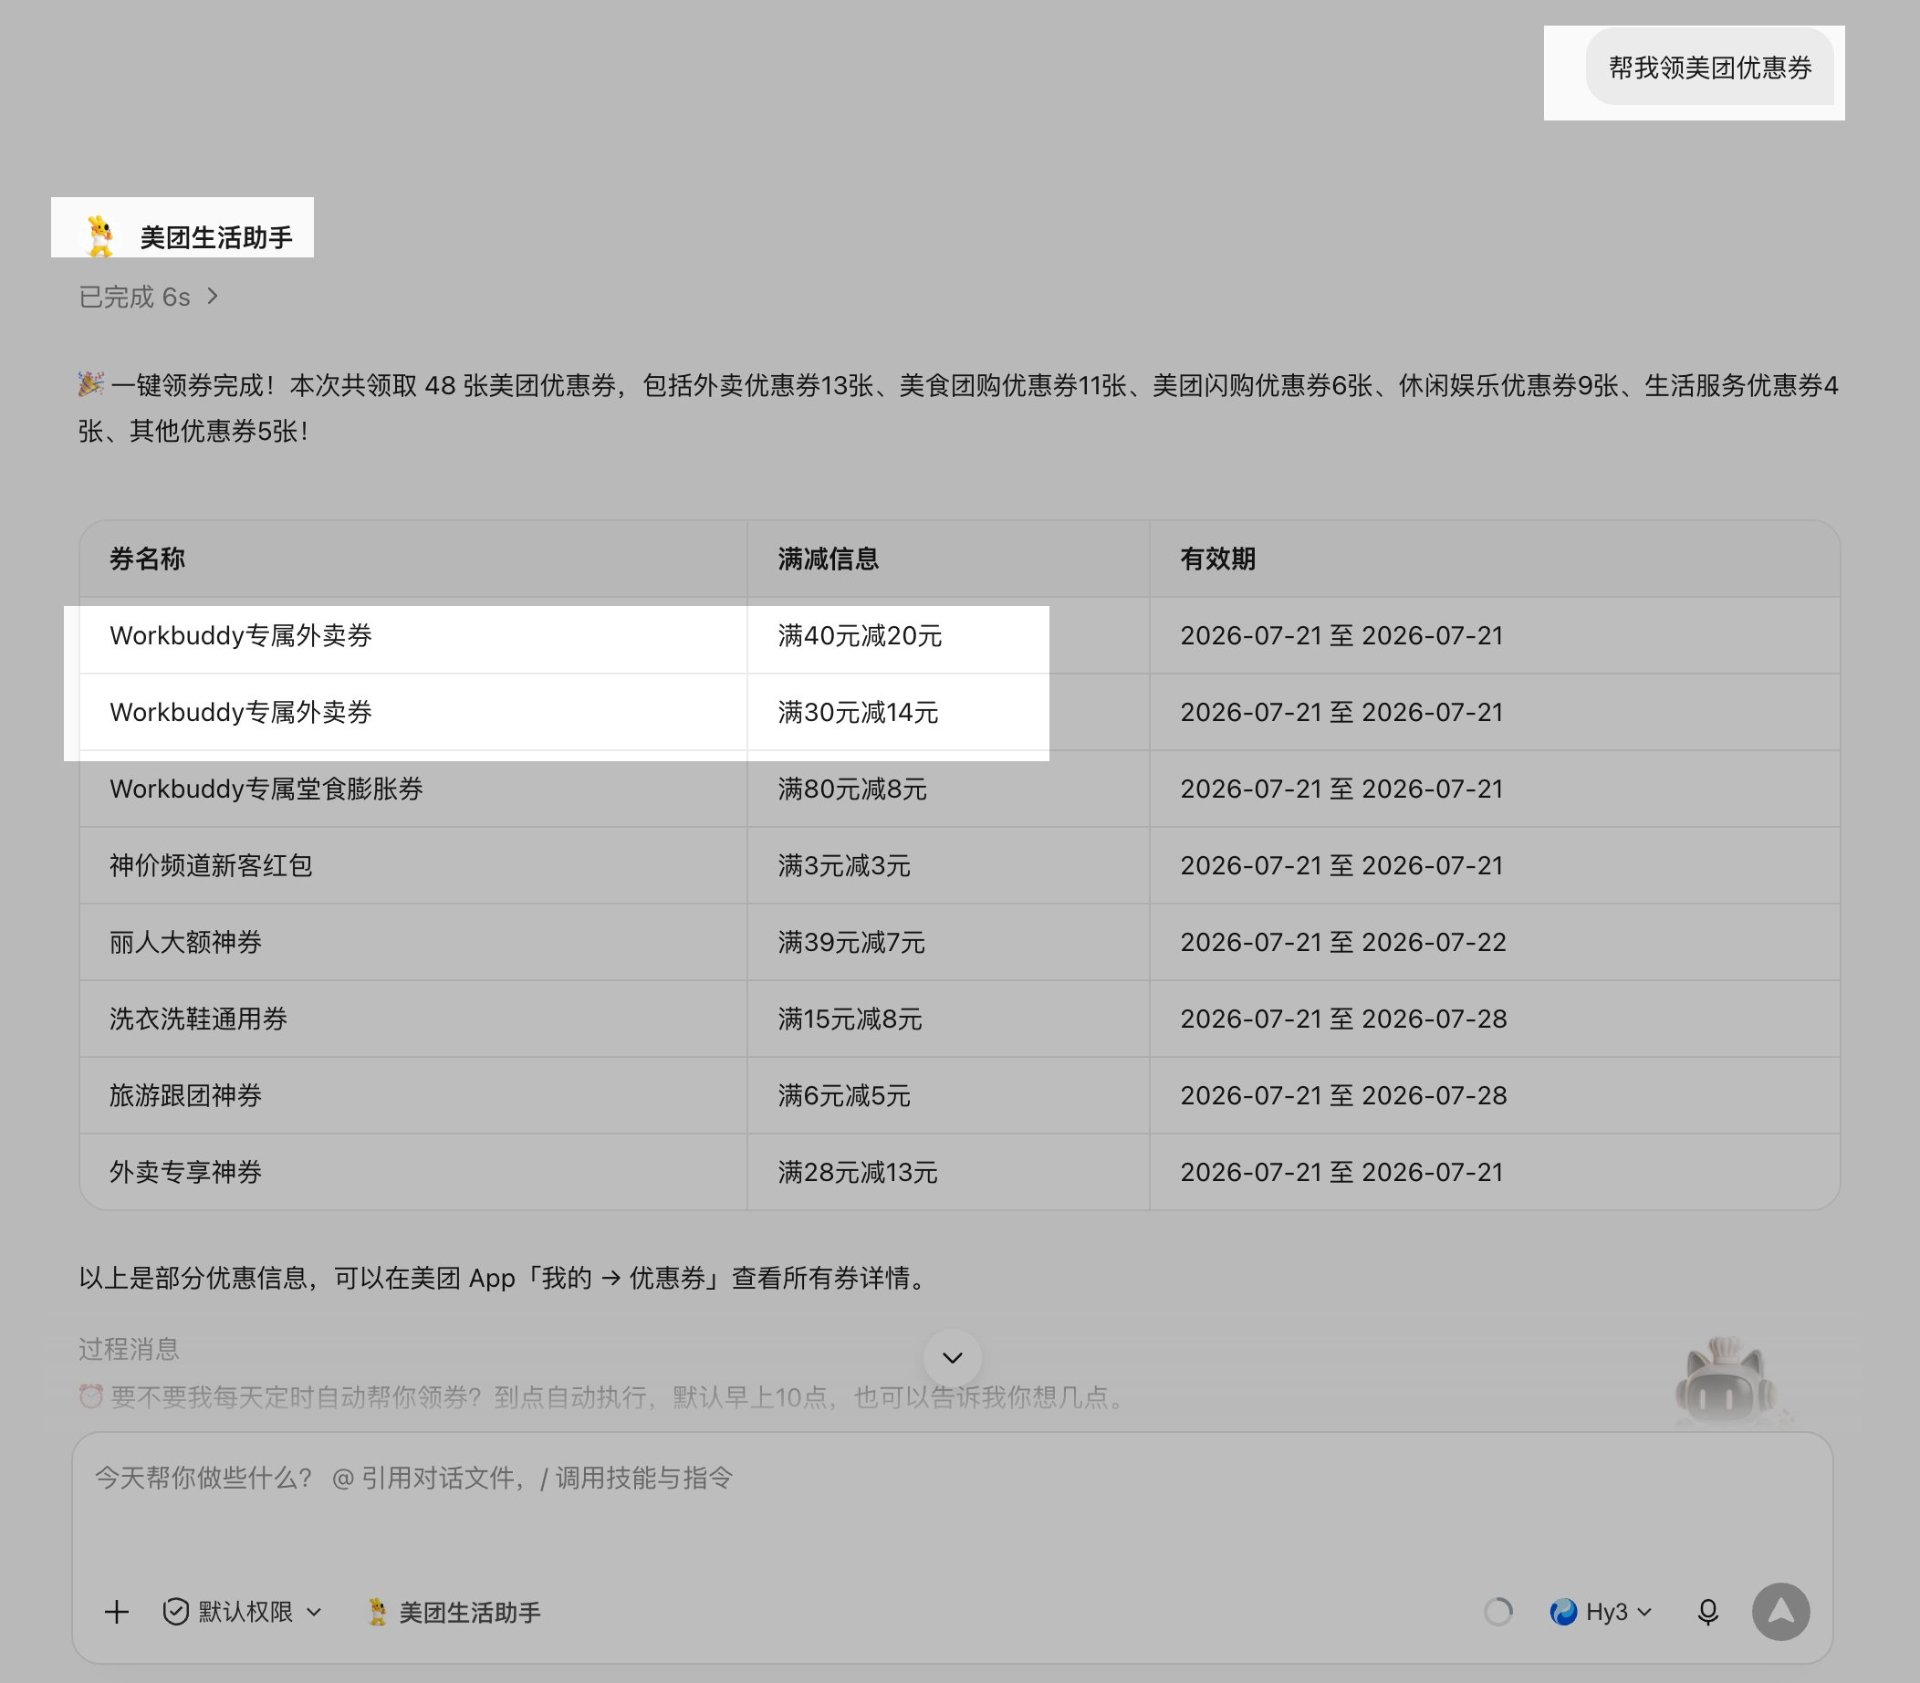Screen dimensions: 1920x1683
Task: Click the 今天帮你做些什么 message input
Action: click(x=950, y=1478)
